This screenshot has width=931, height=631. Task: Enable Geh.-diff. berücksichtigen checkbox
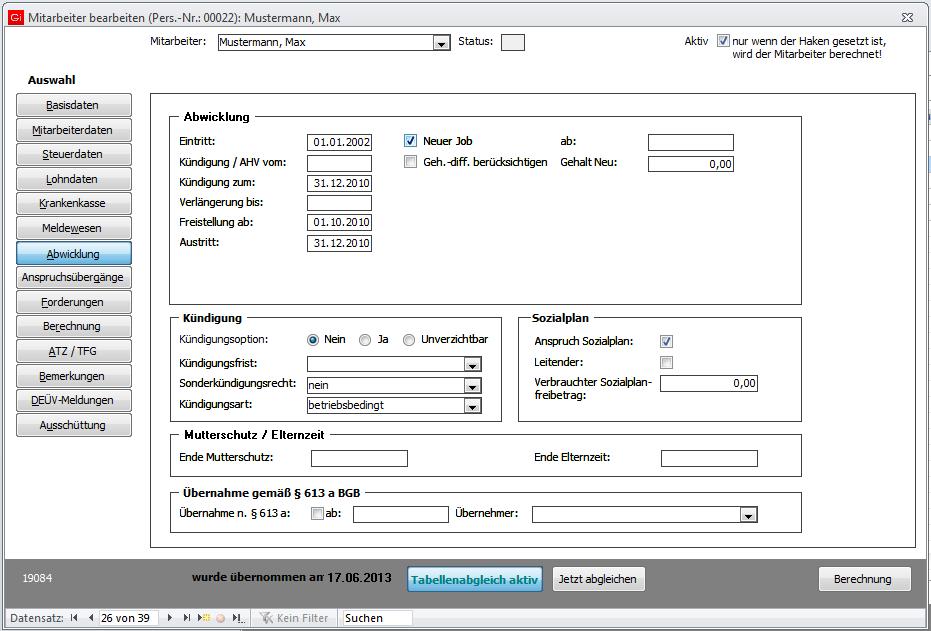coord(410,161)
